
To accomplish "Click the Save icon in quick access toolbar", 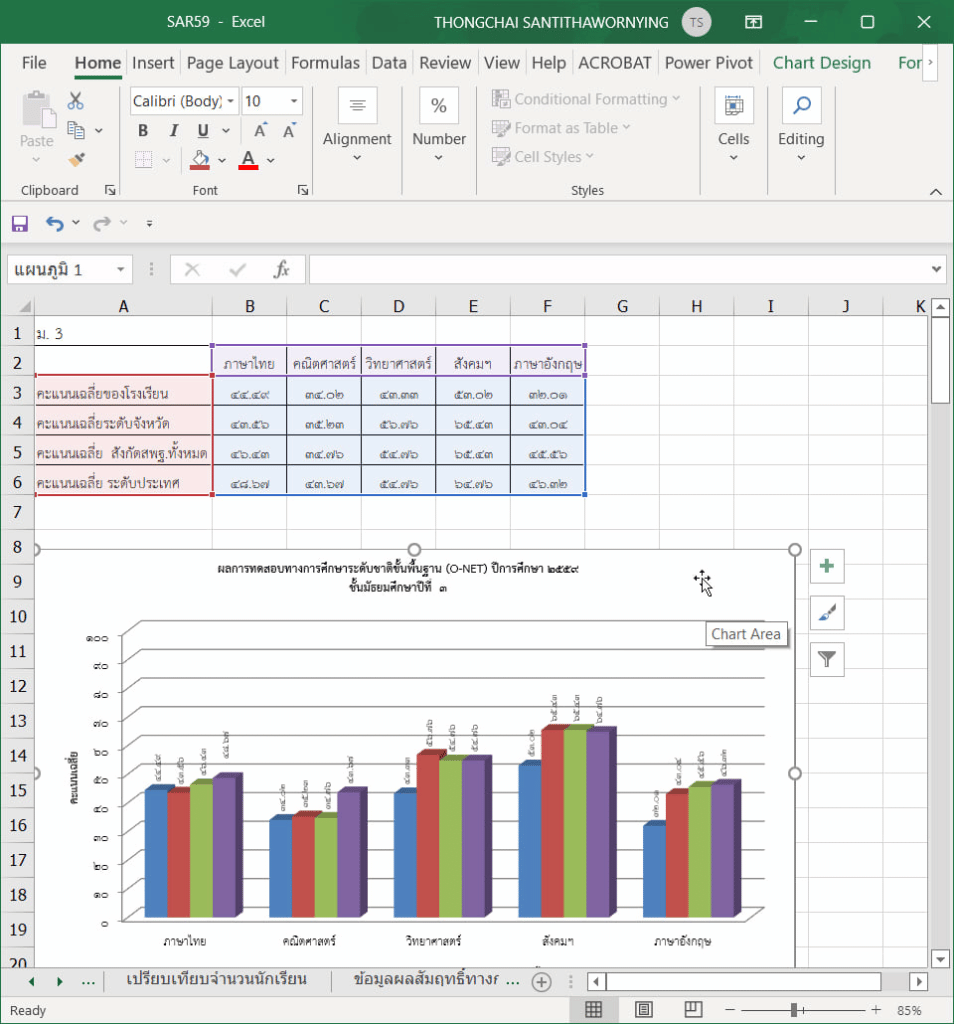I will 20,224.
